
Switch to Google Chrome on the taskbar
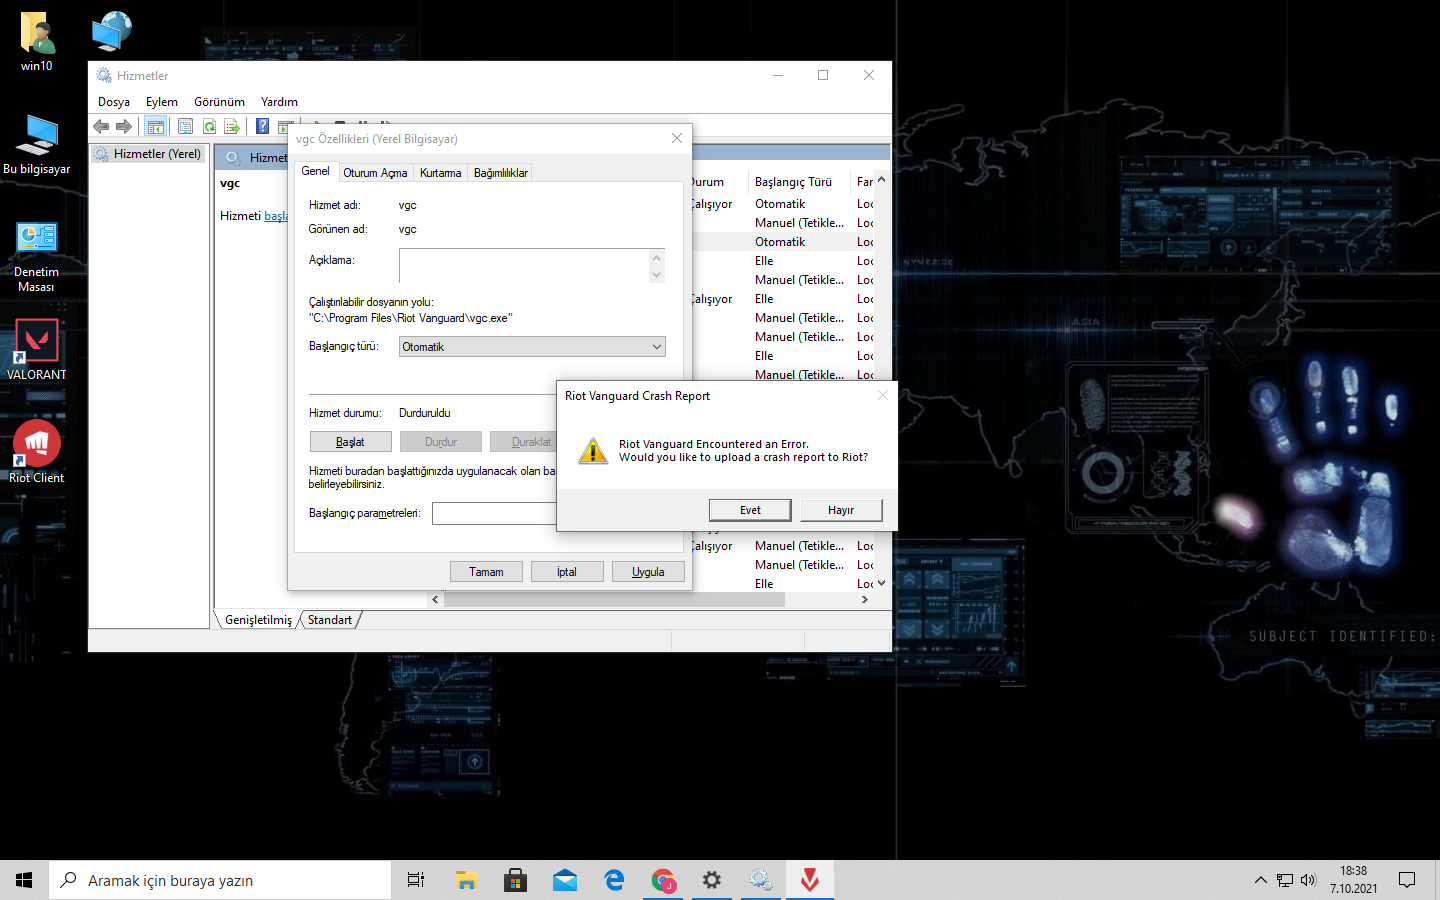(x=663, y=880)
